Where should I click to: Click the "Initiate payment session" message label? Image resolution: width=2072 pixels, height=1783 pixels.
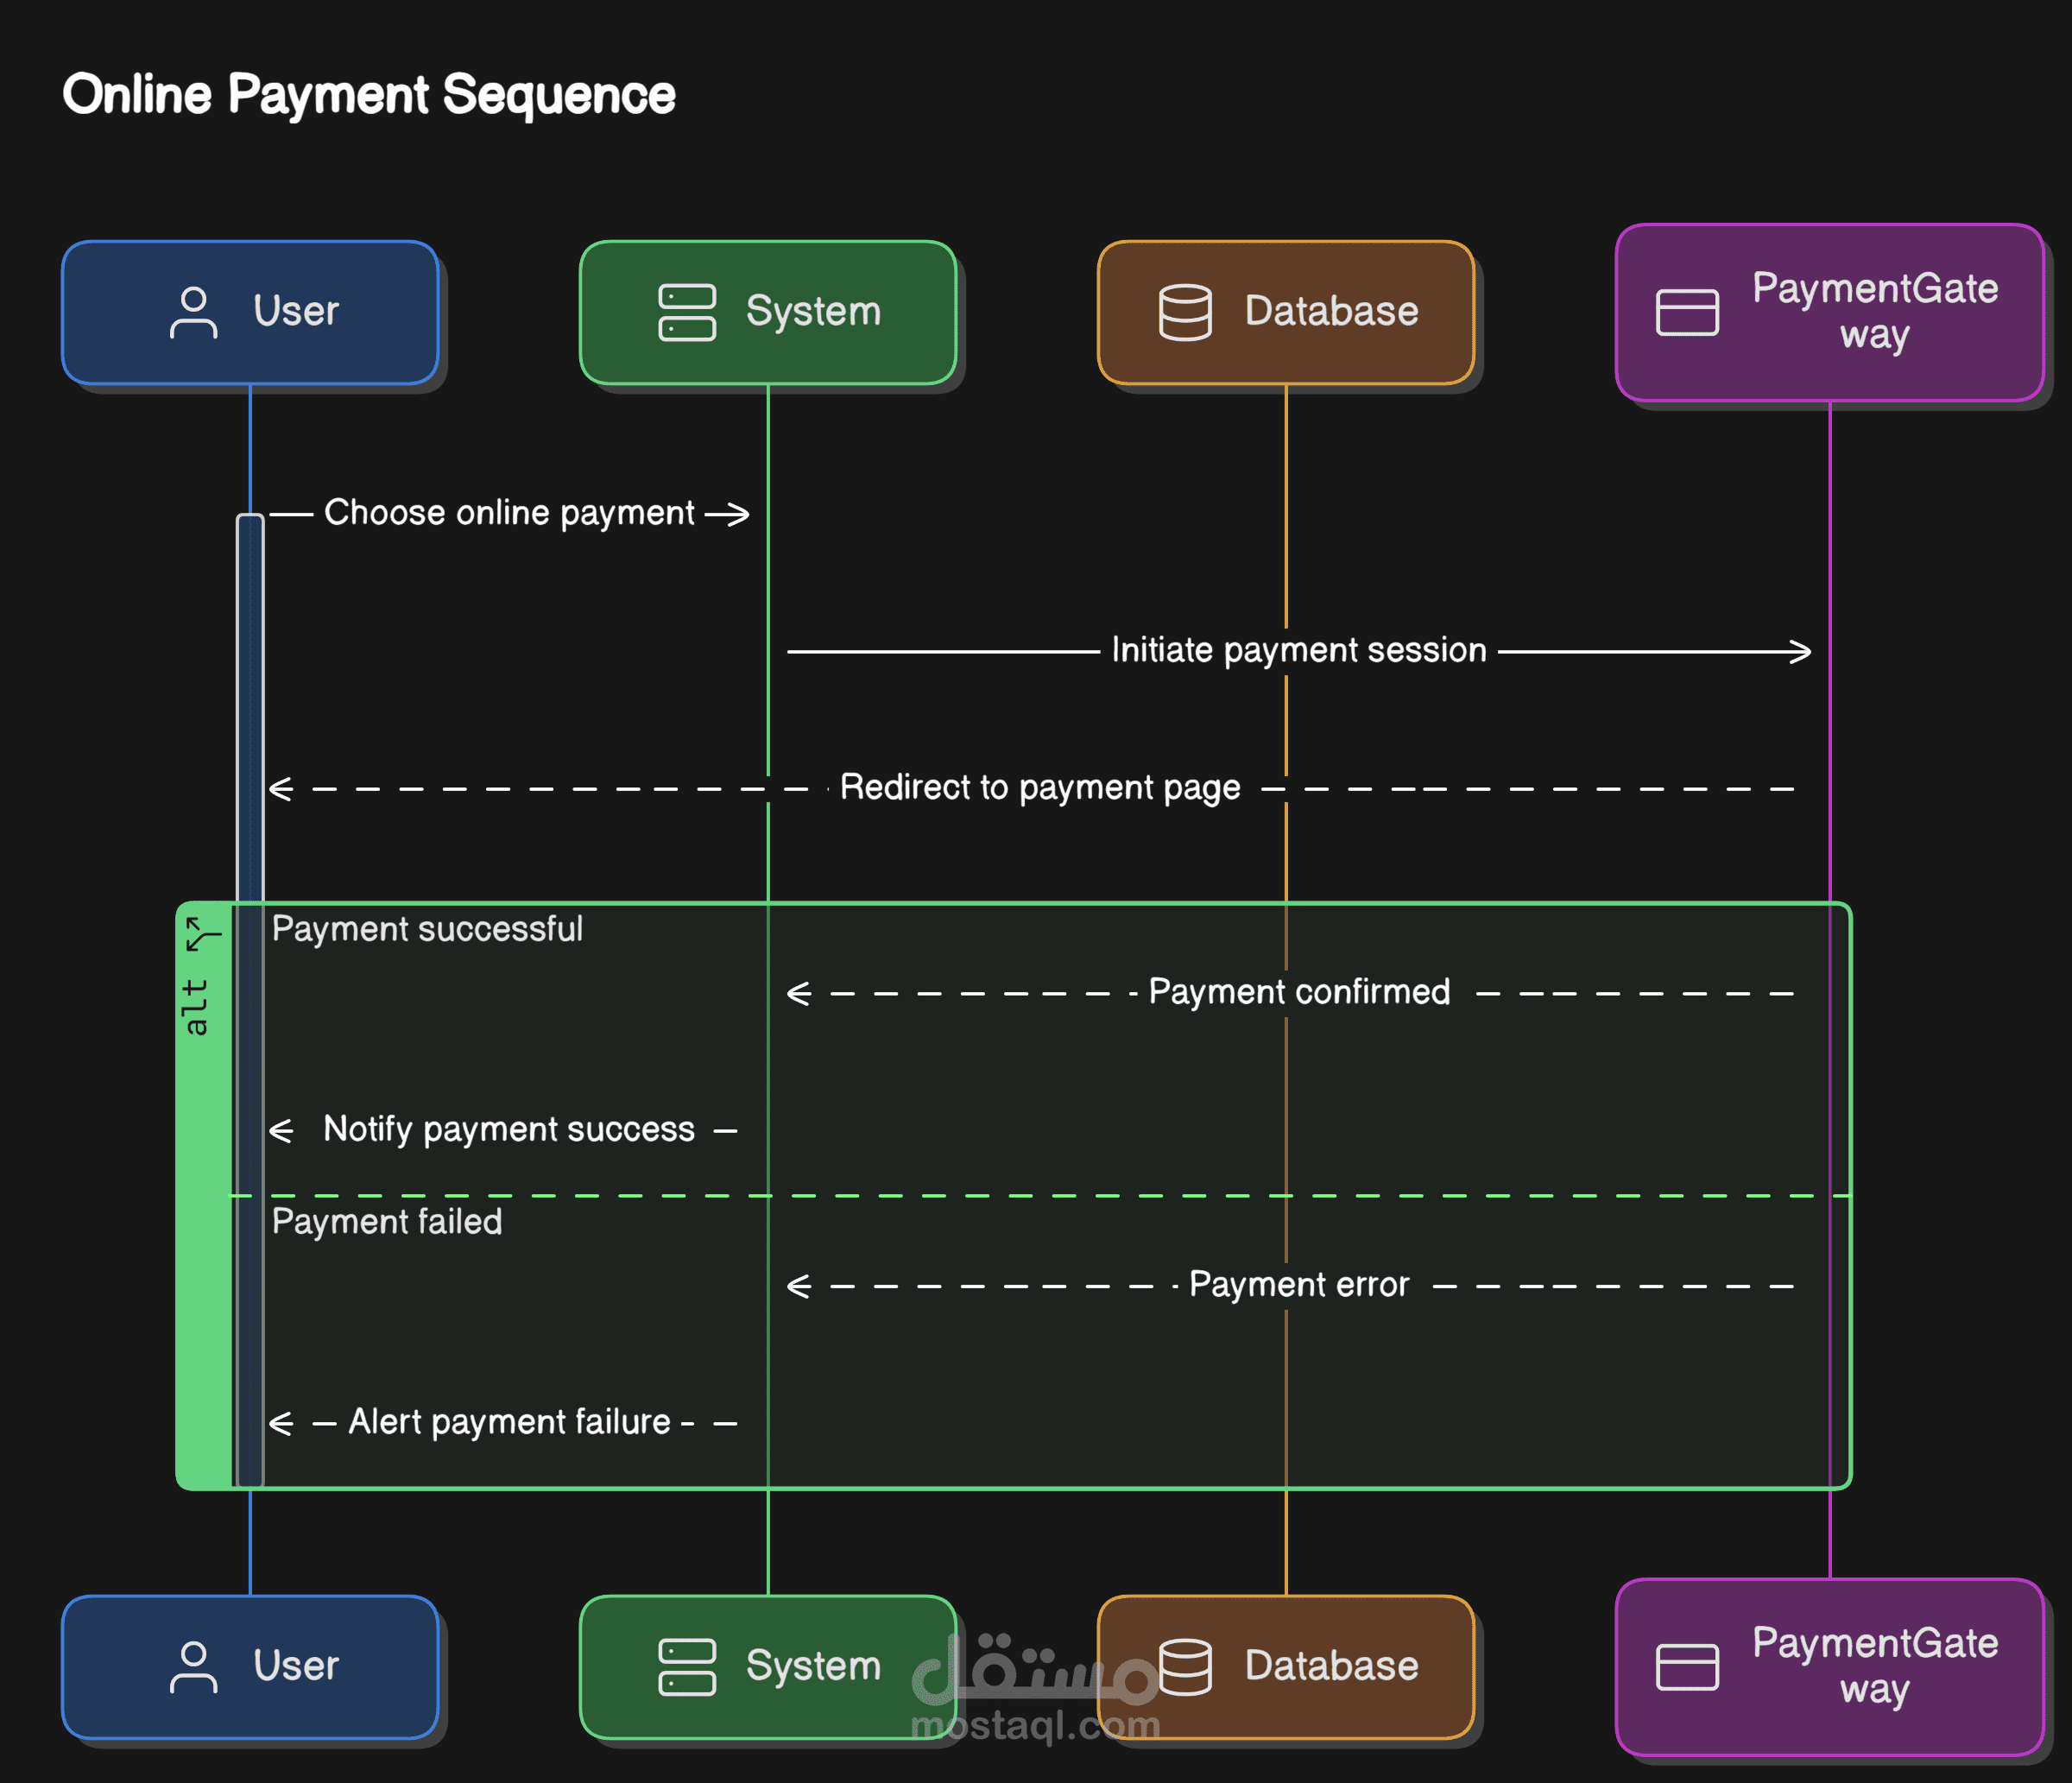1299,651
